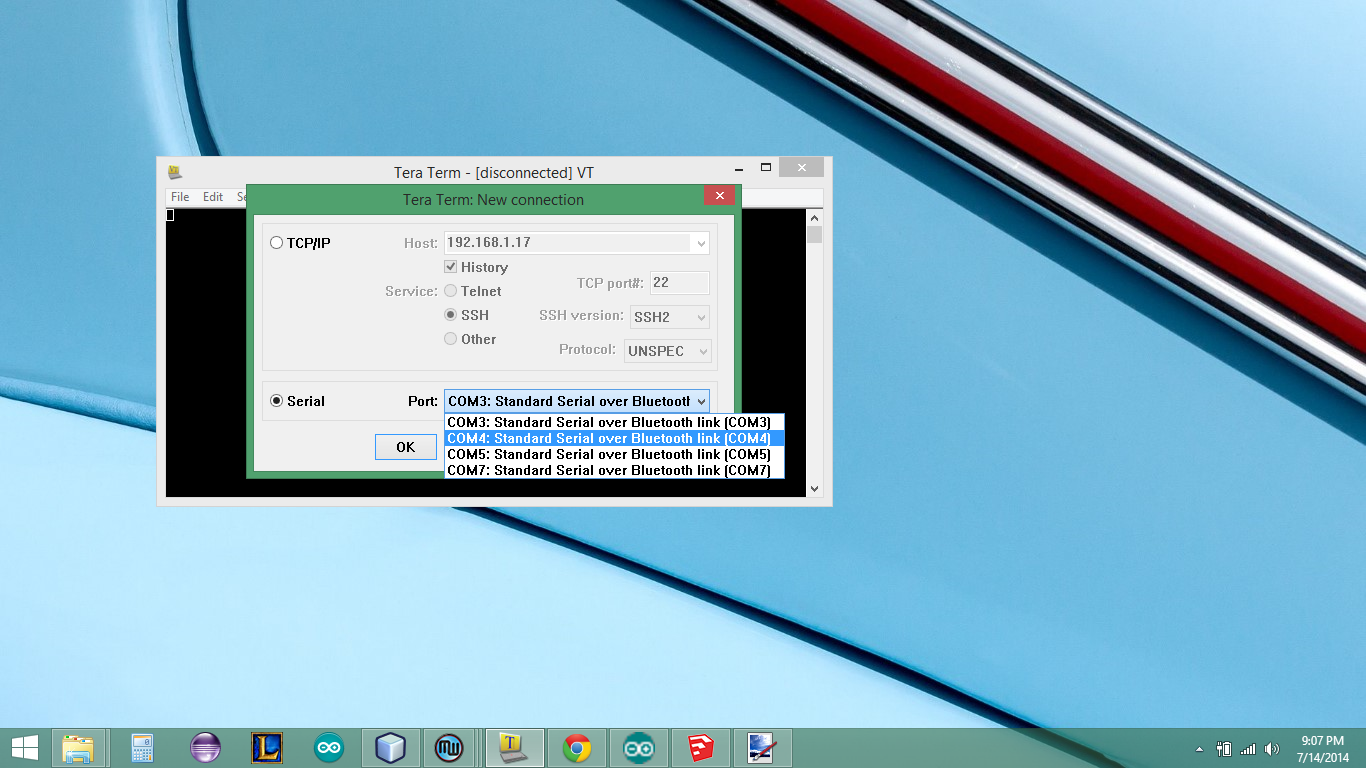Screen dimensions: 1366x768
Task: Click the Tera Term title bar icon
Action: [175, 172]
